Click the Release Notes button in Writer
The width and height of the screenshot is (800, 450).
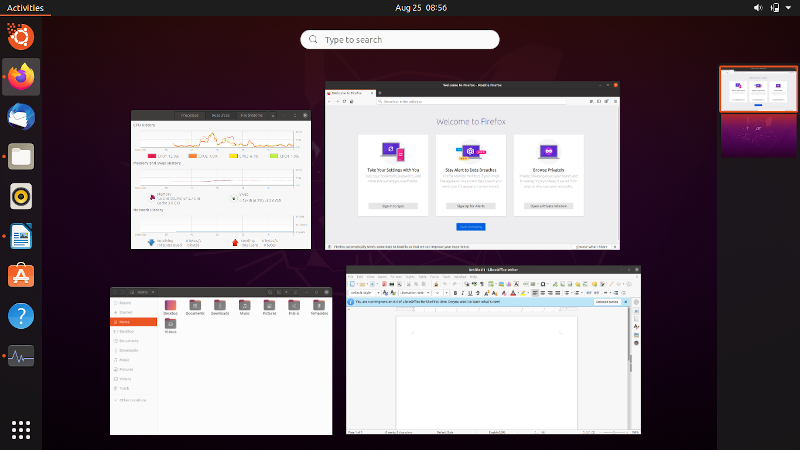607,302
